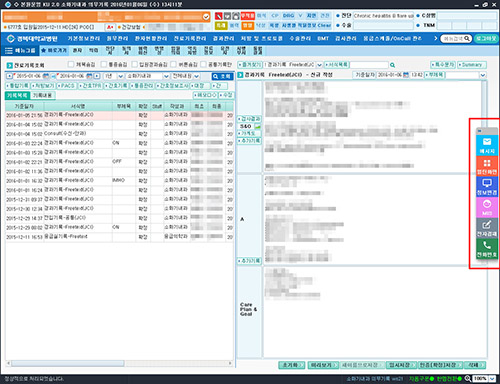This screenshot has height=384, width=500.
Task: Expand the 소화기내과 department dropdown
Action: click(x=166, y=76)
